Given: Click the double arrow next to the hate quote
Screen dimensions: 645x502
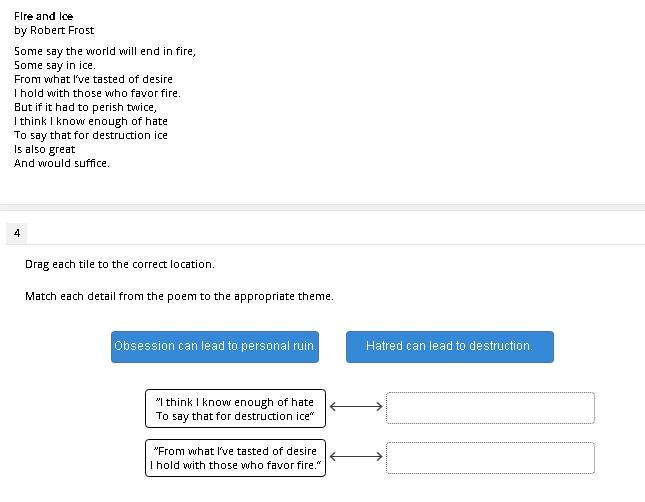Looking at the screenshot, I should point(356,406).
